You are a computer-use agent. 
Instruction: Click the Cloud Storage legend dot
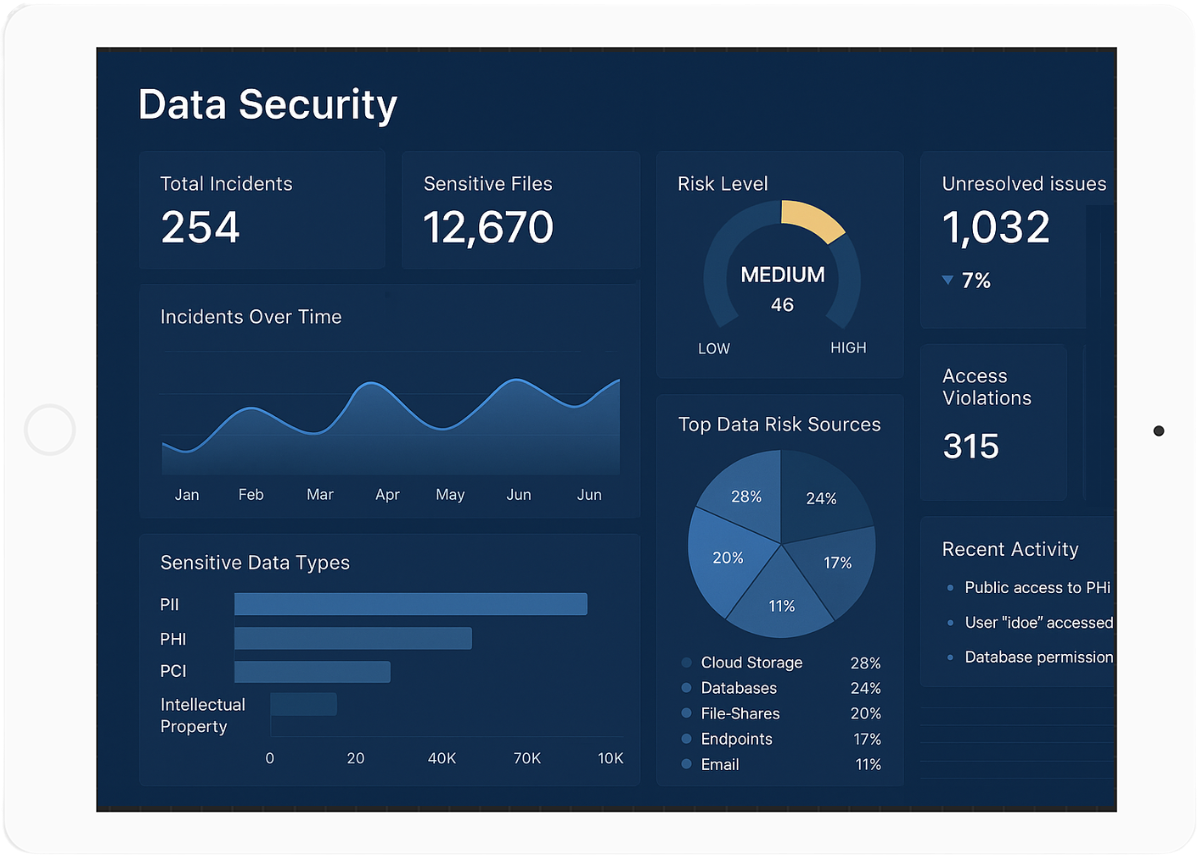[686, 663]
